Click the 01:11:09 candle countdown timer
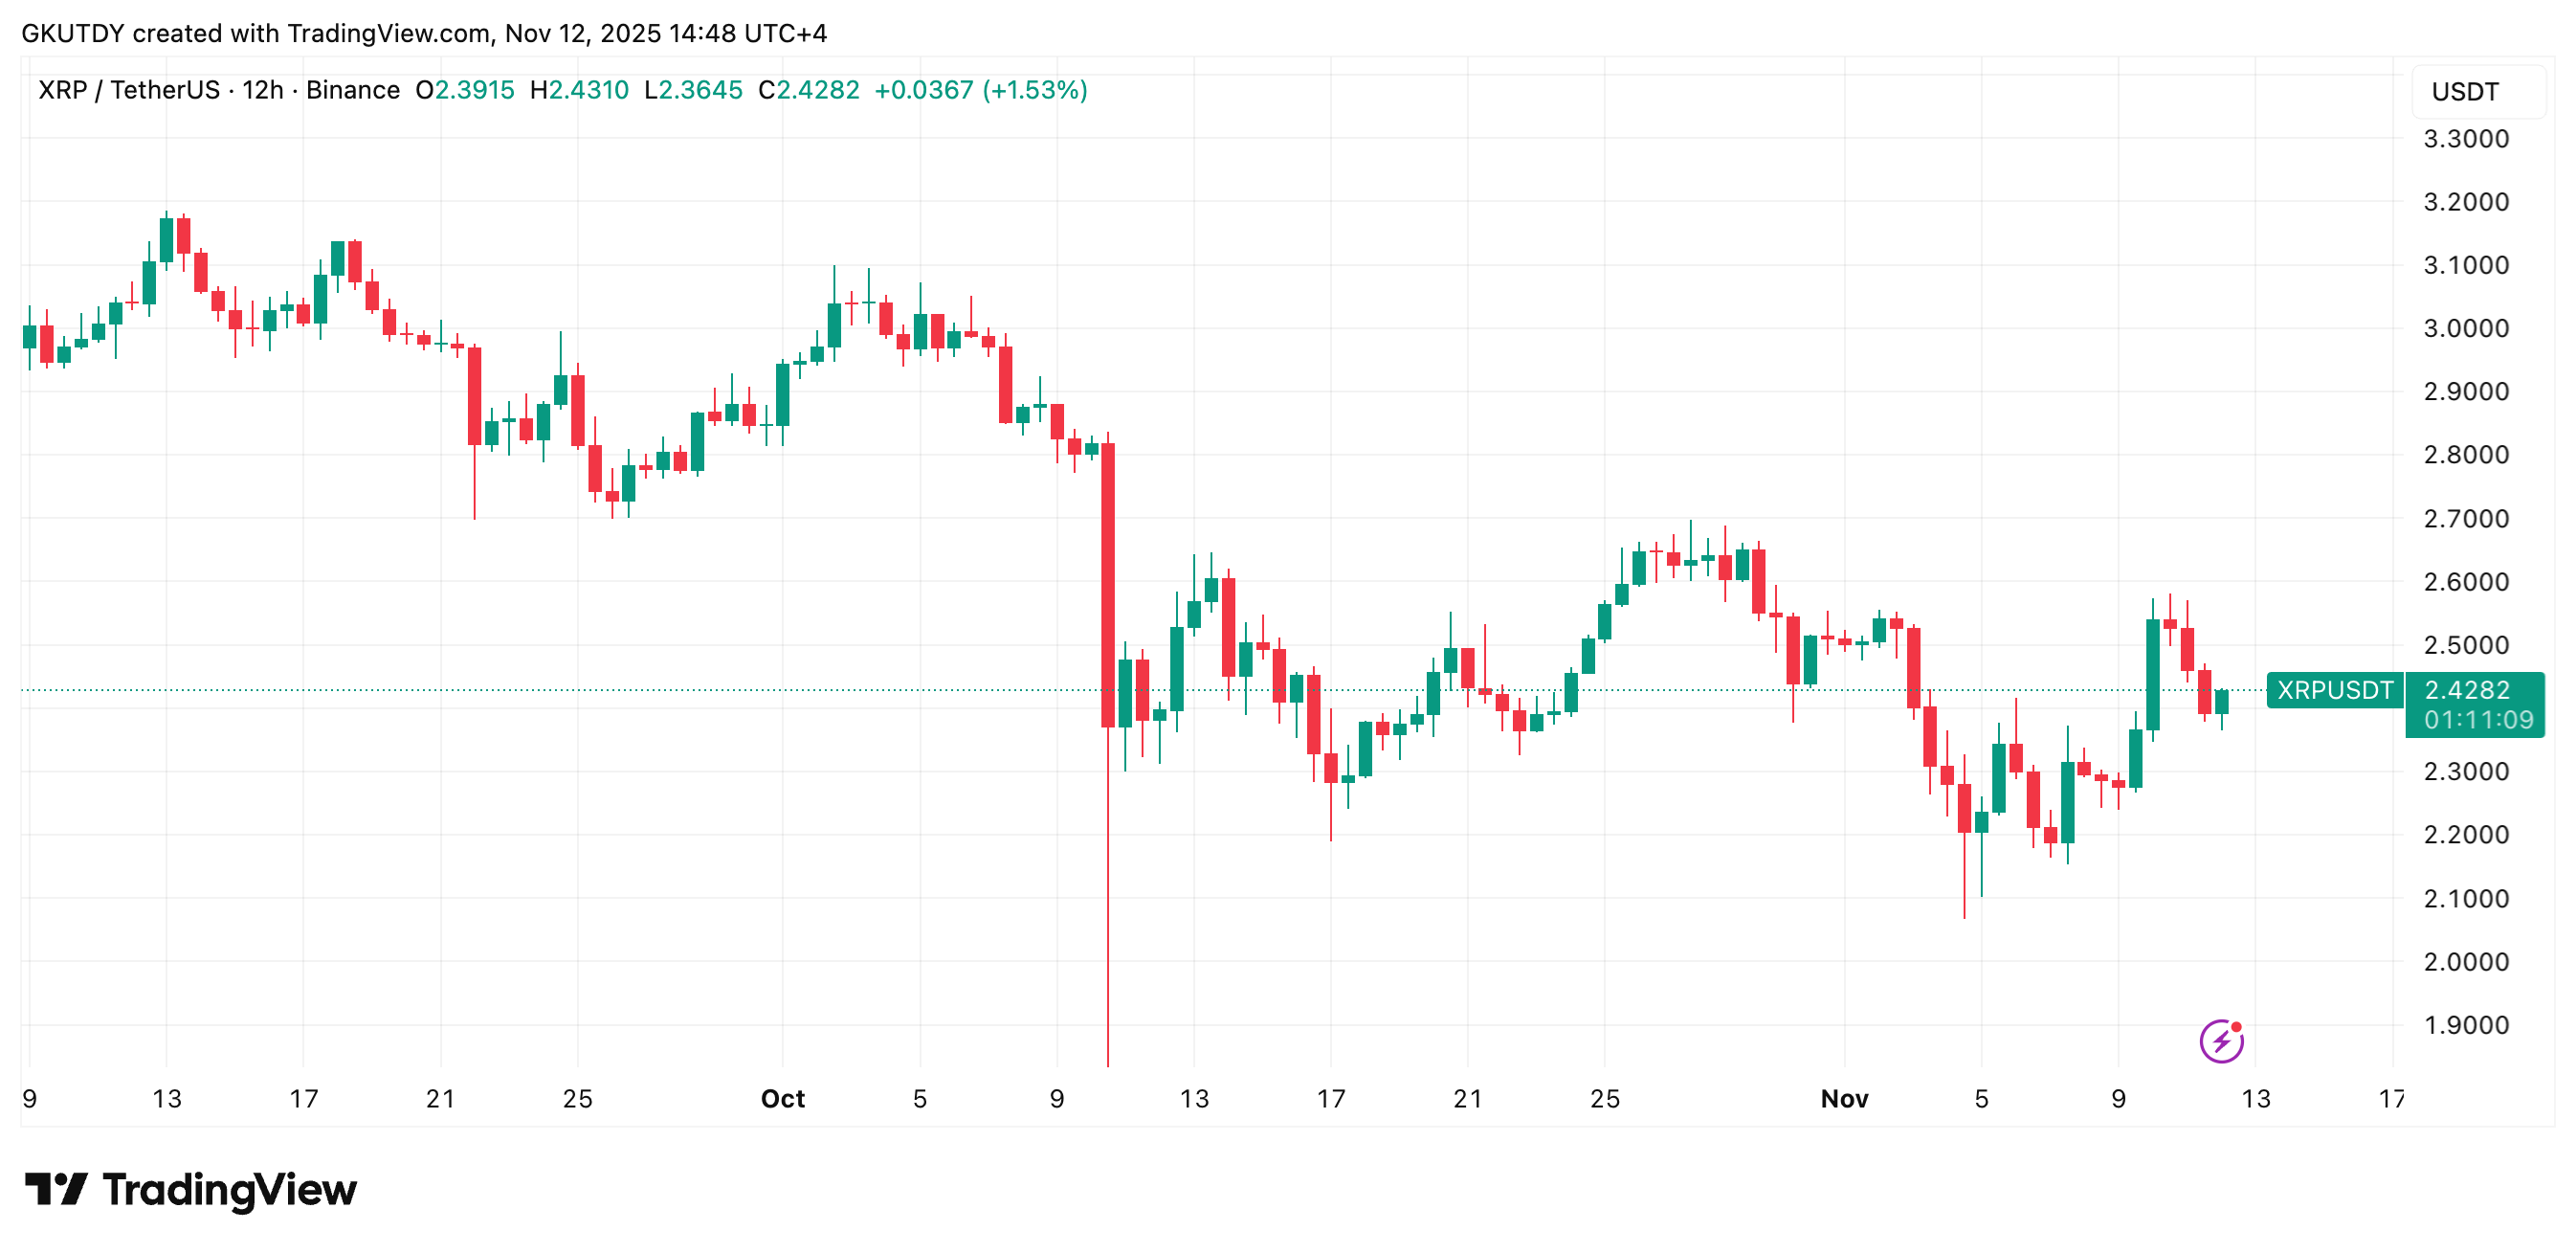2576x1253 pixels. [2478, 720]
